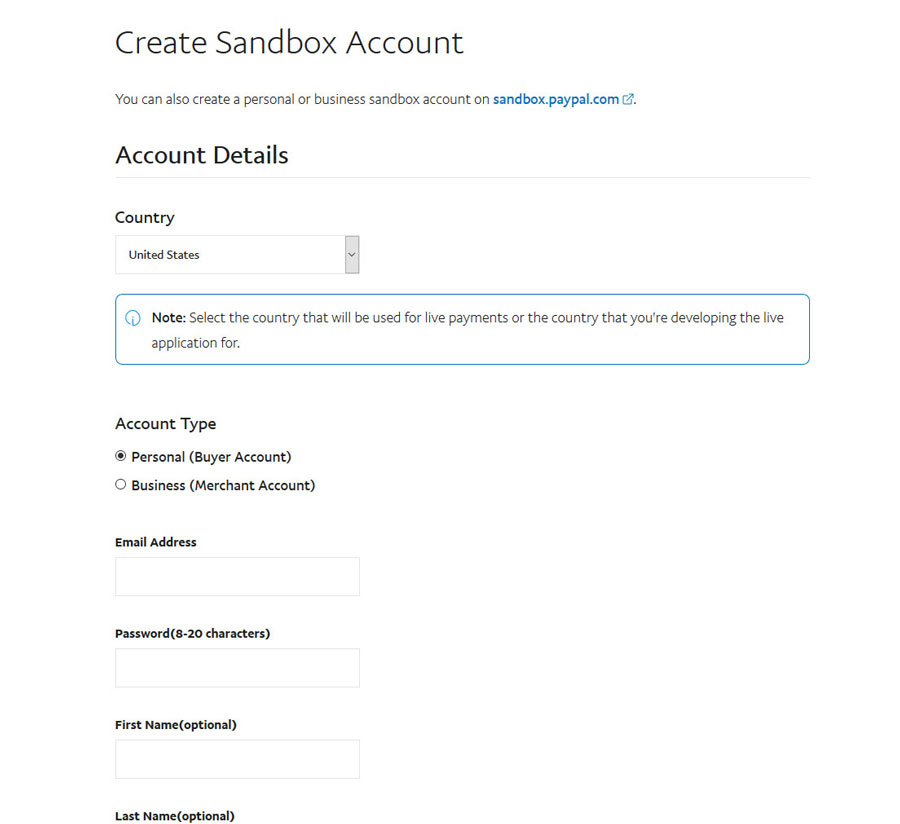Viewport: 900px width, 824px height.
Task: Click into the Password text box
Action: [237, 668]
